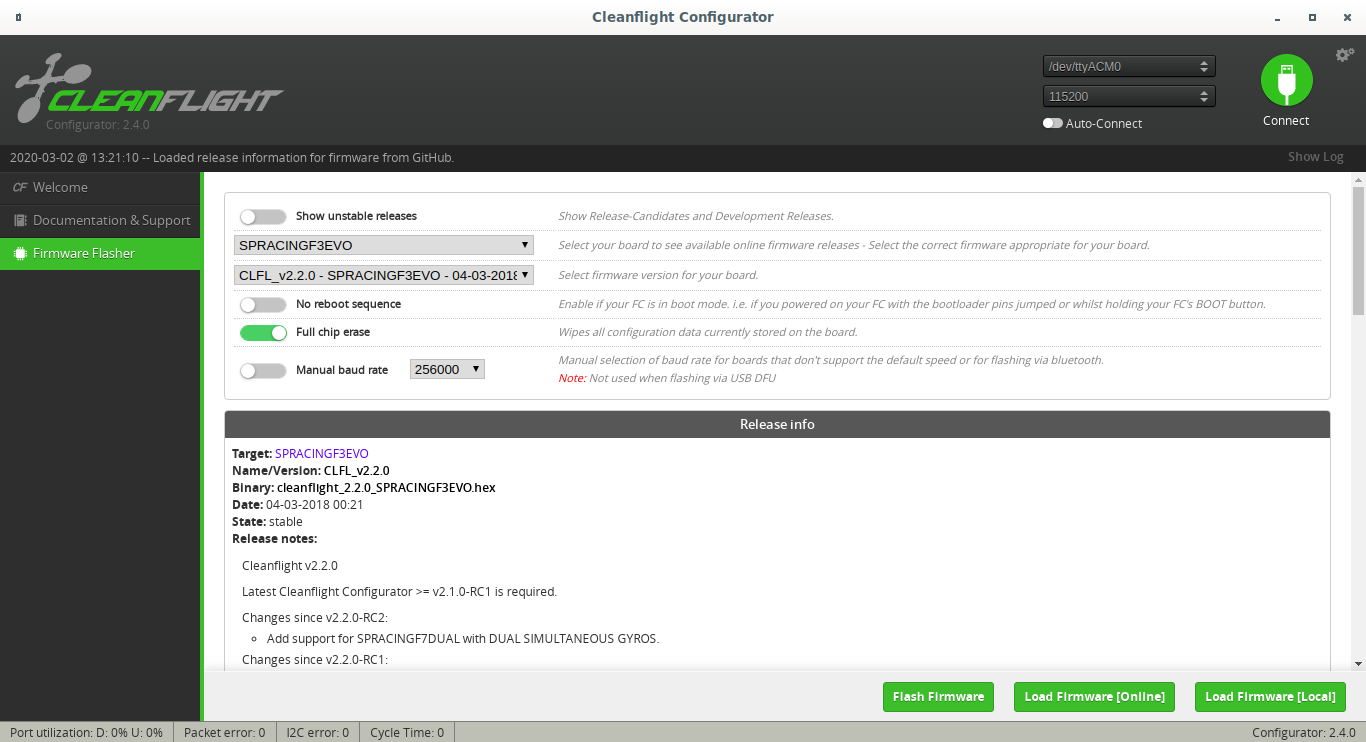
Task: Click the scrollbar down arrow
Action: [1358, 663]
